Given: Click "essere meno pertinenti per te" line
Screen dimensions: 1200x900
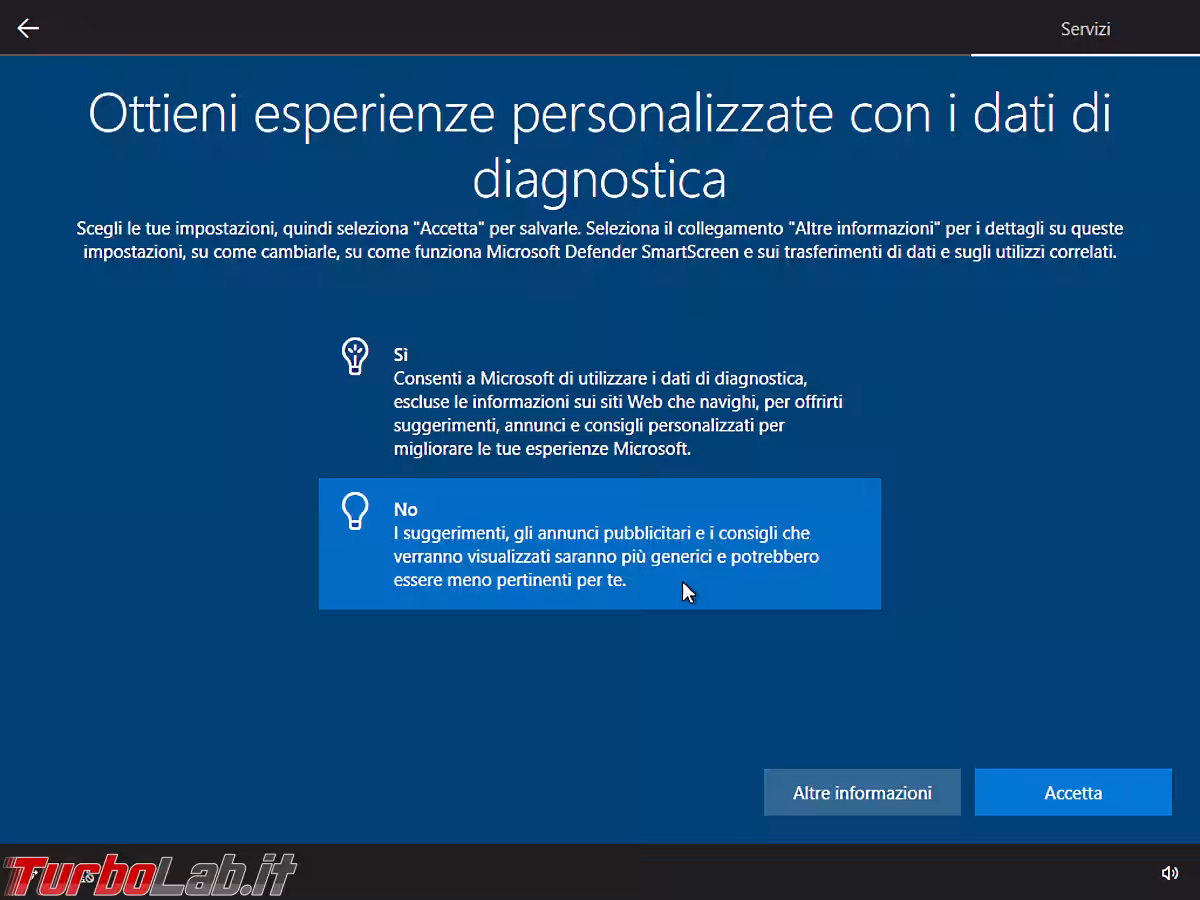Looking at the screenshot, I should (x=509, y=580).
